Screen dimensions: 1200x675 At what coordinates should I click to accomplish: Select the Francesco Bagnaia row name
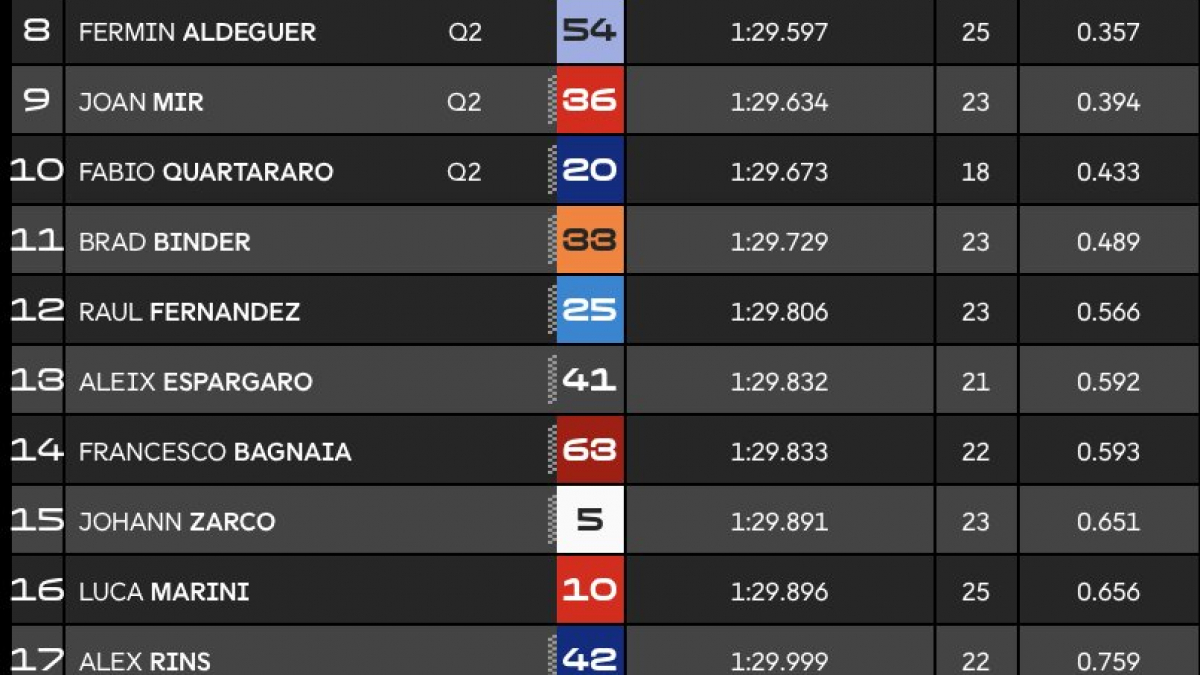pos(215,452)
